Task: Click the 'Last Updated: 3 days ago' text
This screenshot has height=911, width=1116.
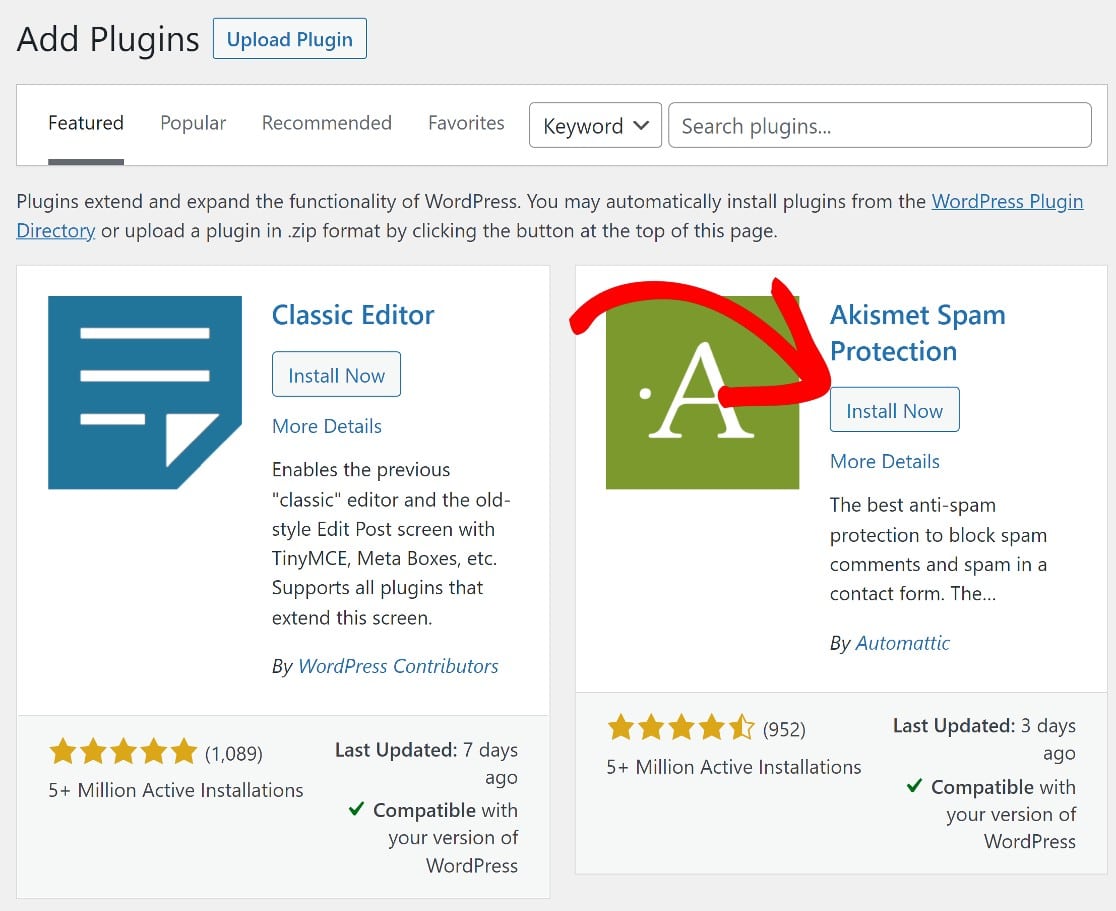Action: point(984,739)
